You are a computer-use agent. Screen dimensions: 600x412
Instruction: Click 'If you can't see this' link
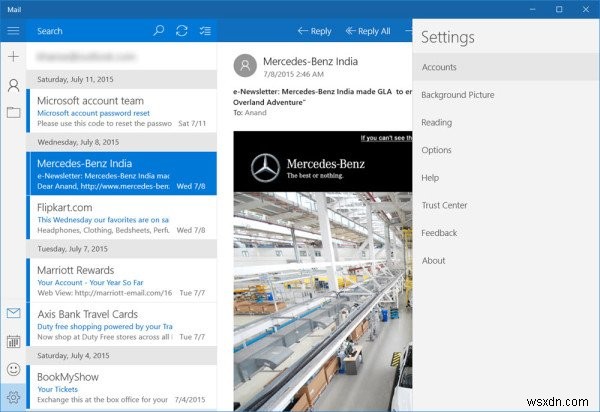(386, 138)
